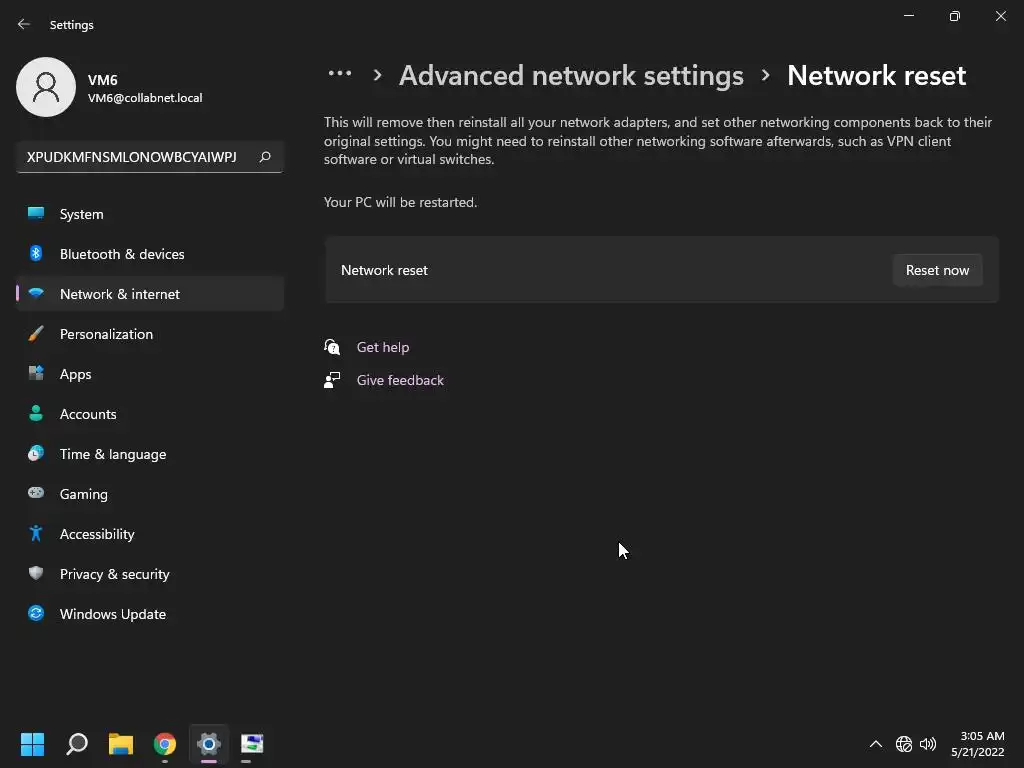The width and height of the screenshot is (1024, 768).
Task: Show hidden icons in system tray
Action: pyautogui.click(x=876, y=744)
